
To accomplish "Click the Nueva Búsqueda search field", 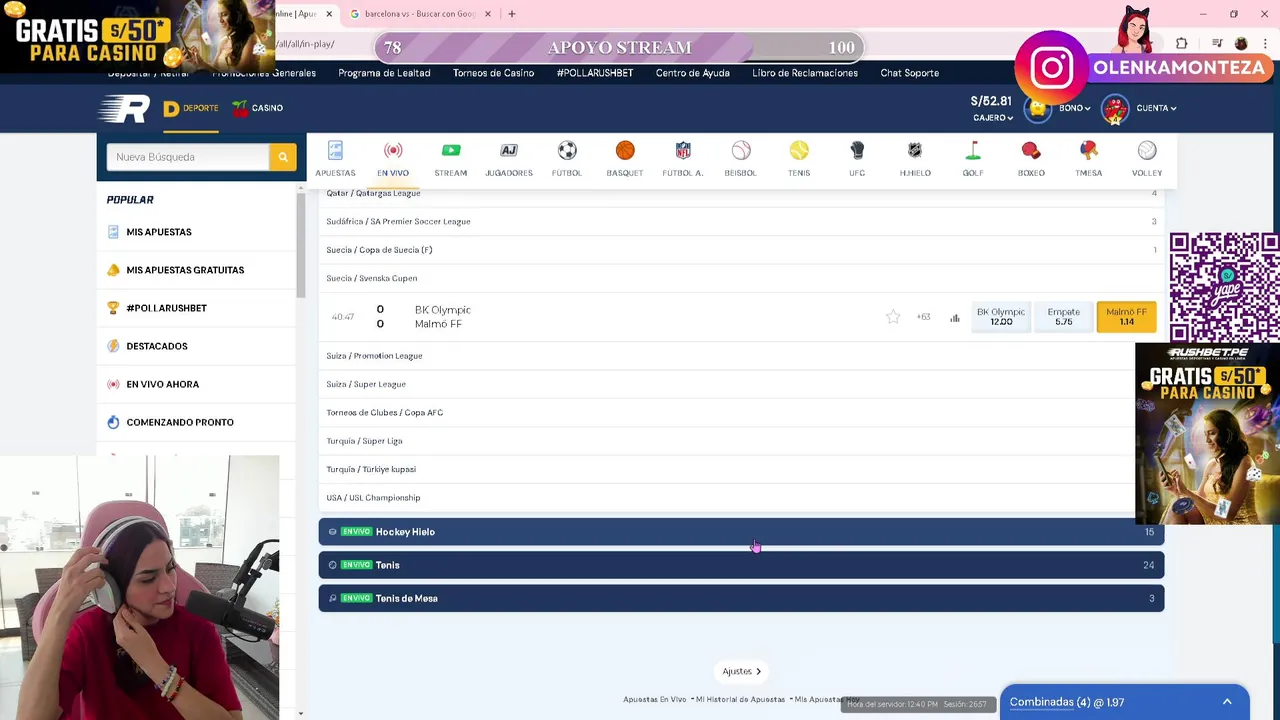I will 188,157.
